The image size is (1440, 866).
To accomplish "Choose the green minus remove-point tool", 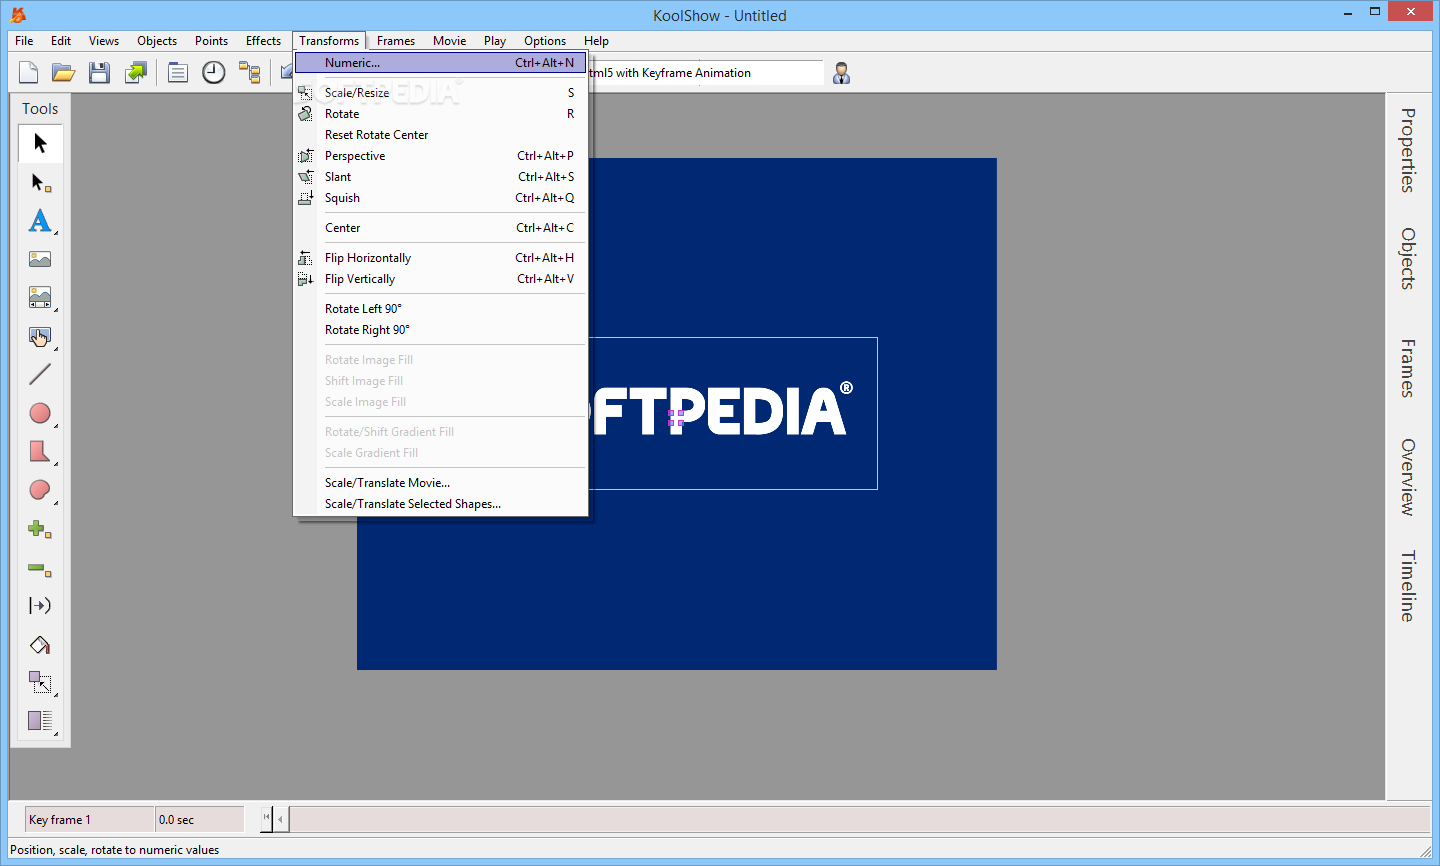I will tap(40, 568).
